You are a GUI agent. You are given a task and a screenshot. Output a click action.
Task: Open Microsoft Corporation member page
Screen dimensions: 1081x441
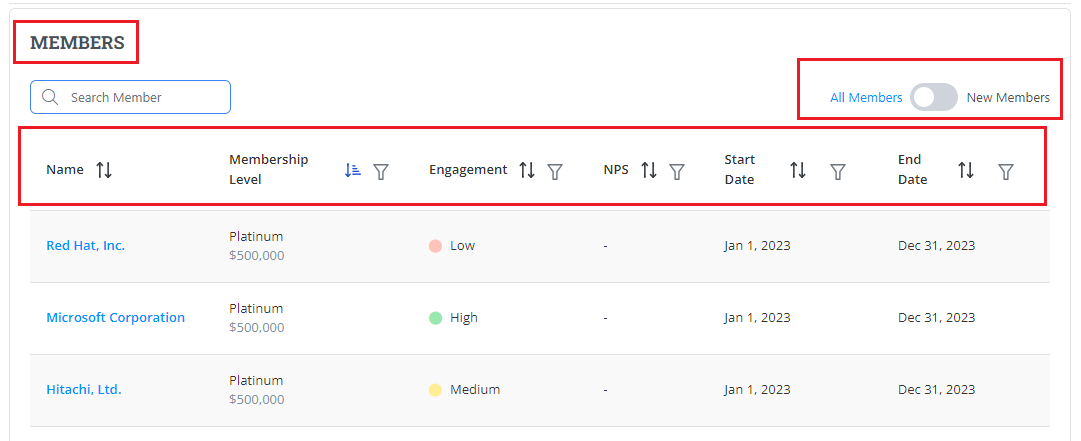pyautogui.click(x=116, y=318)
